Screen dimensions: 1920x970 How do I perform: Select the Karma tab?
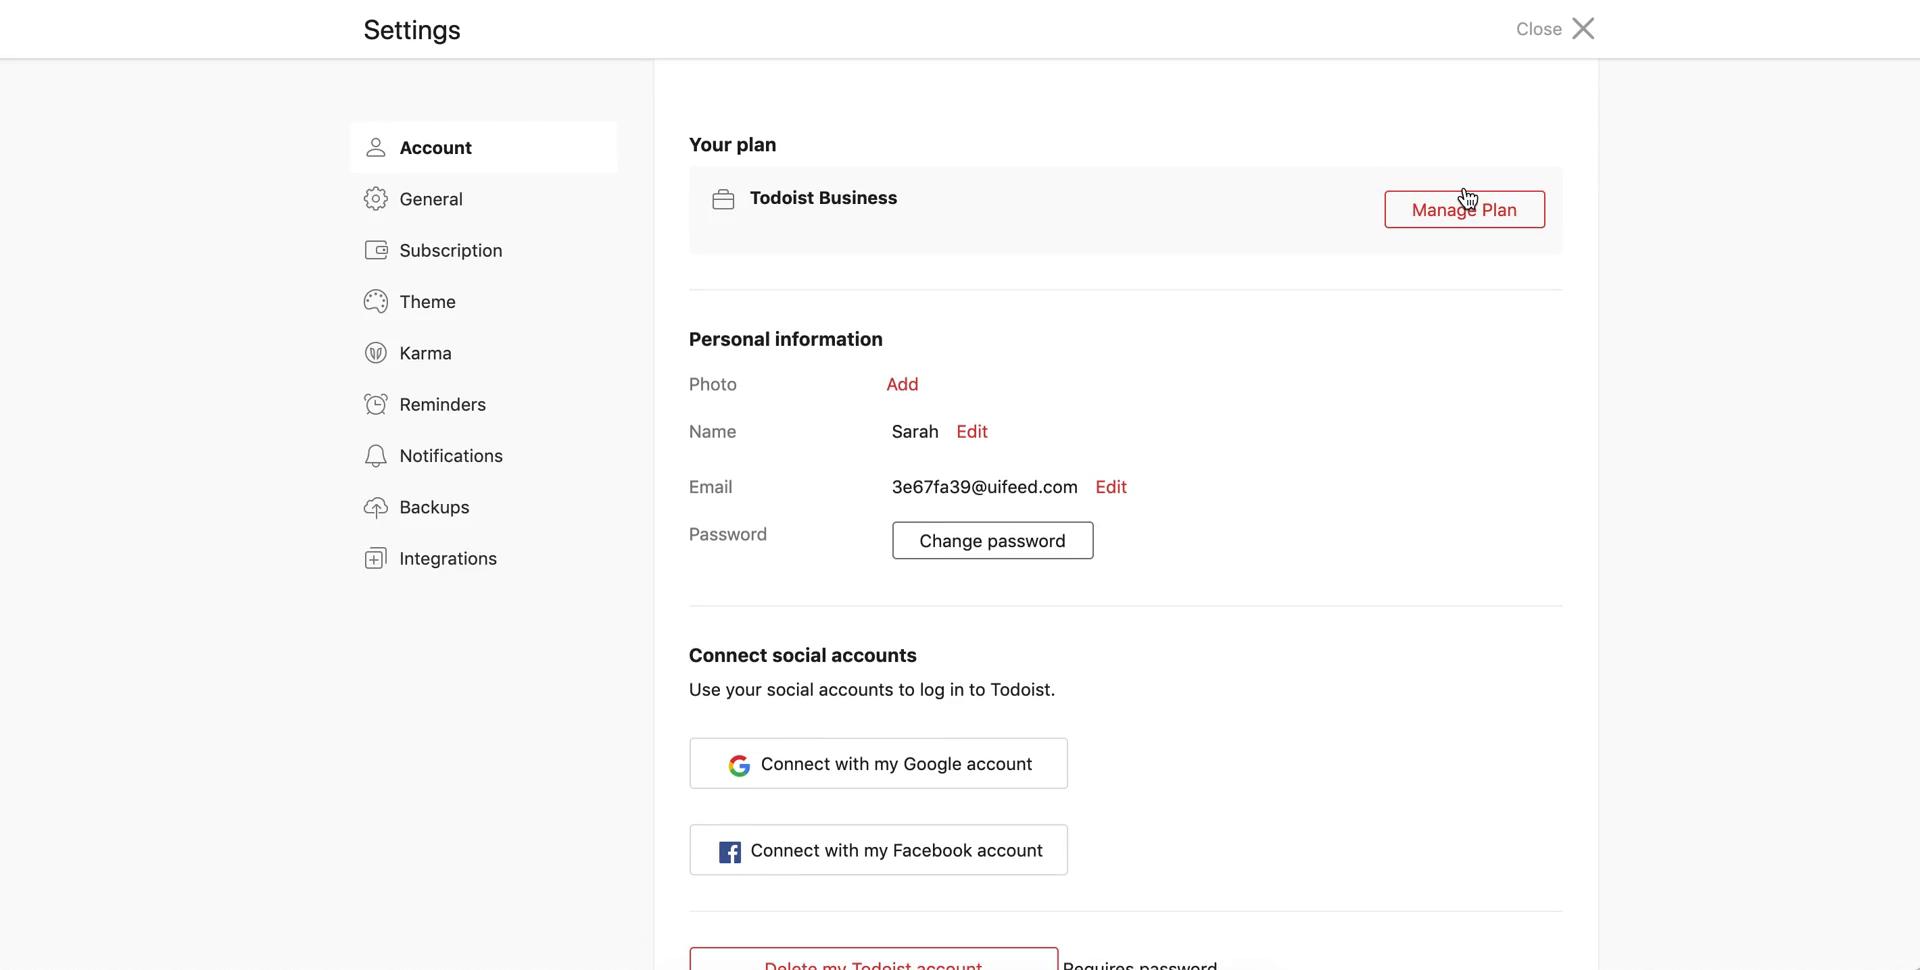pos(484,353)
